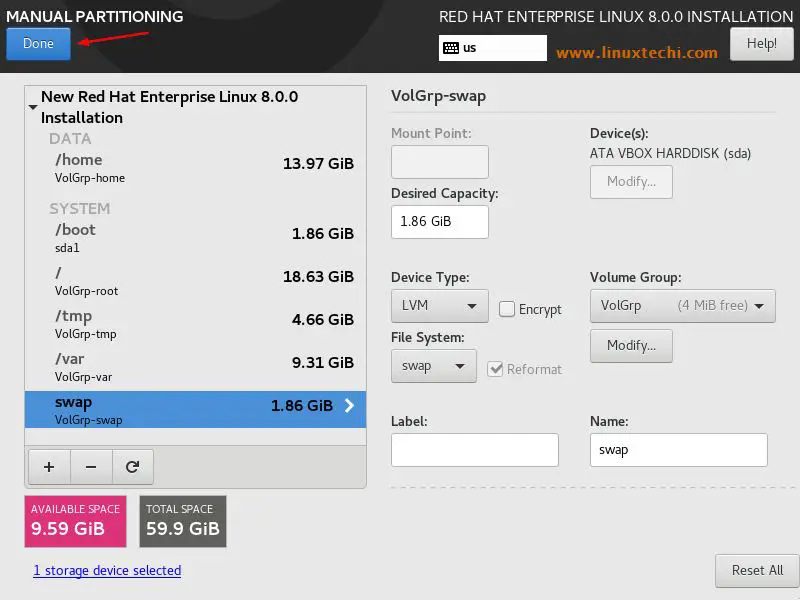Click the add mount point plus icon

click(49, 467)
